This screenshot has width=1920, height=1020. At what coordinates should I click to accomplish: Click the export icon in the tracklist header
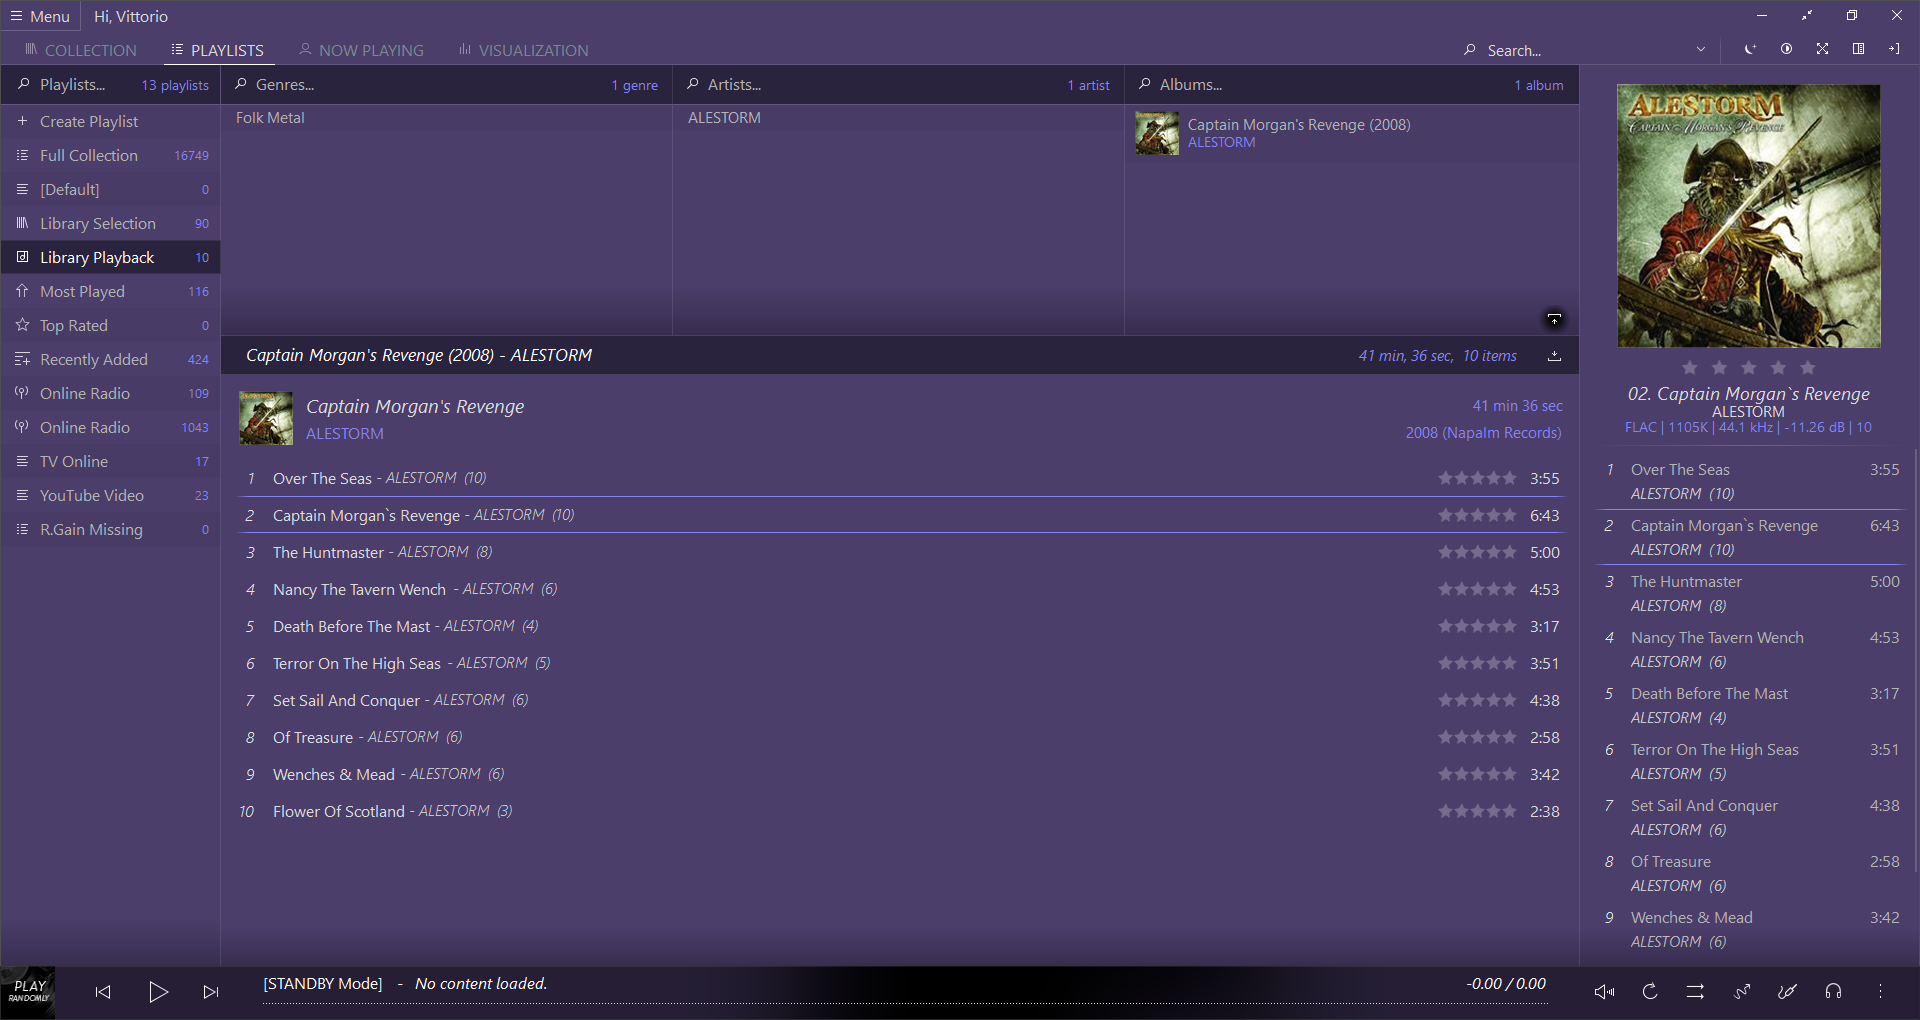[x=1554, y=356]
